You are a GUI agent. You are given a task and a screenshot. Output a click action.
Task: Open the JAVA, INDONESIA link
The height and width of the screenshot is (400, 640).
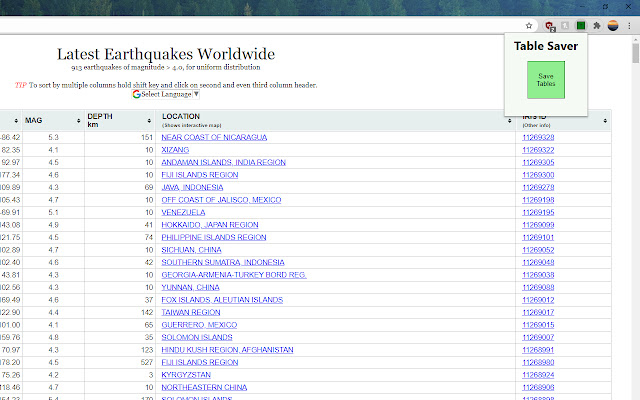point(192,187)
